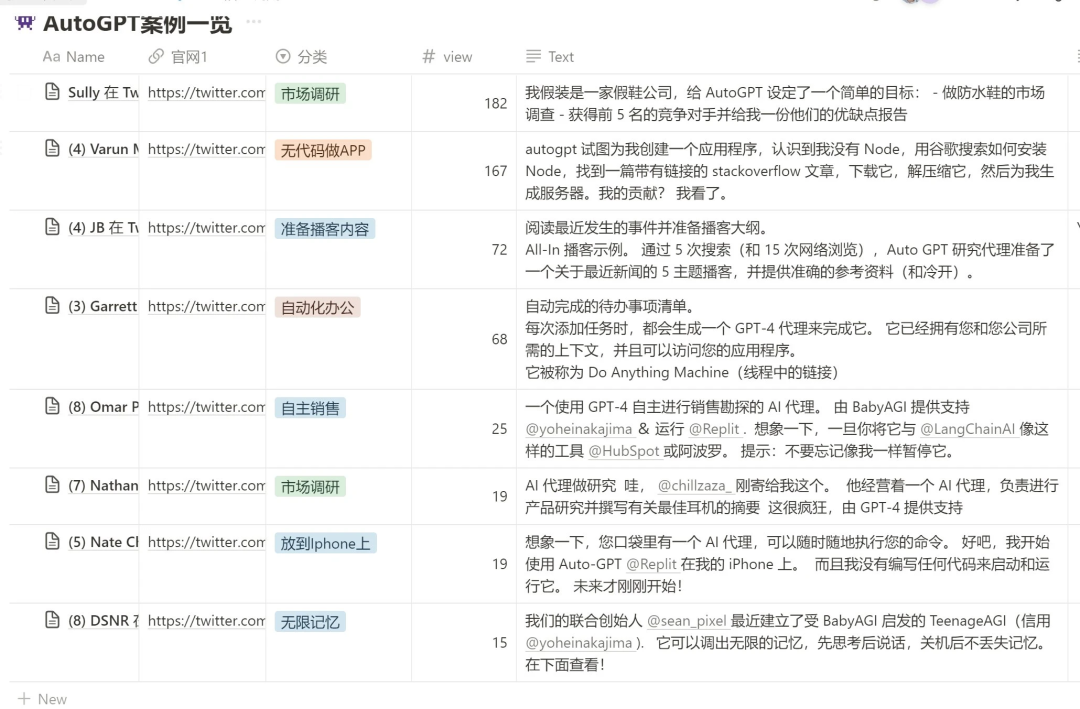Open Twitter link in DSNR row
Screen dimensions: 1080x709
coord(207,621)
